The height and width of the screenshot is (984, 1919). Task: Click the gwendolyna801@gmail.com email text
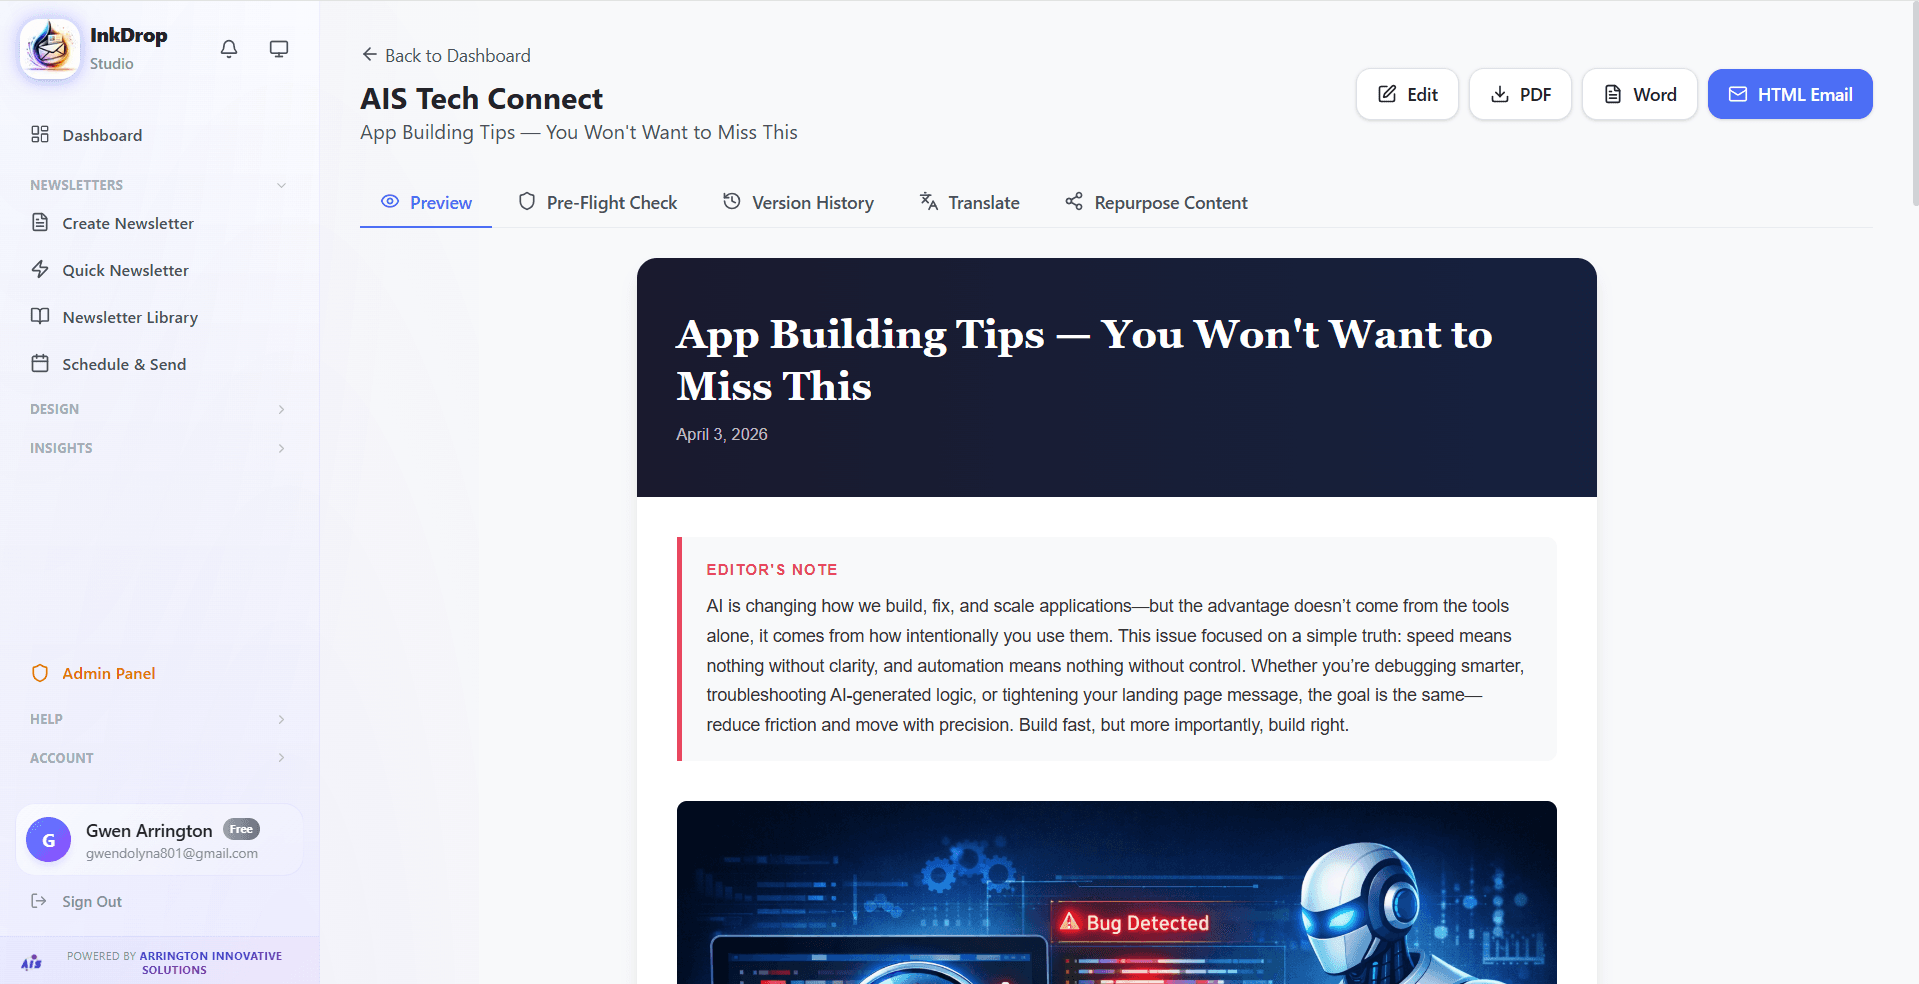172,853
